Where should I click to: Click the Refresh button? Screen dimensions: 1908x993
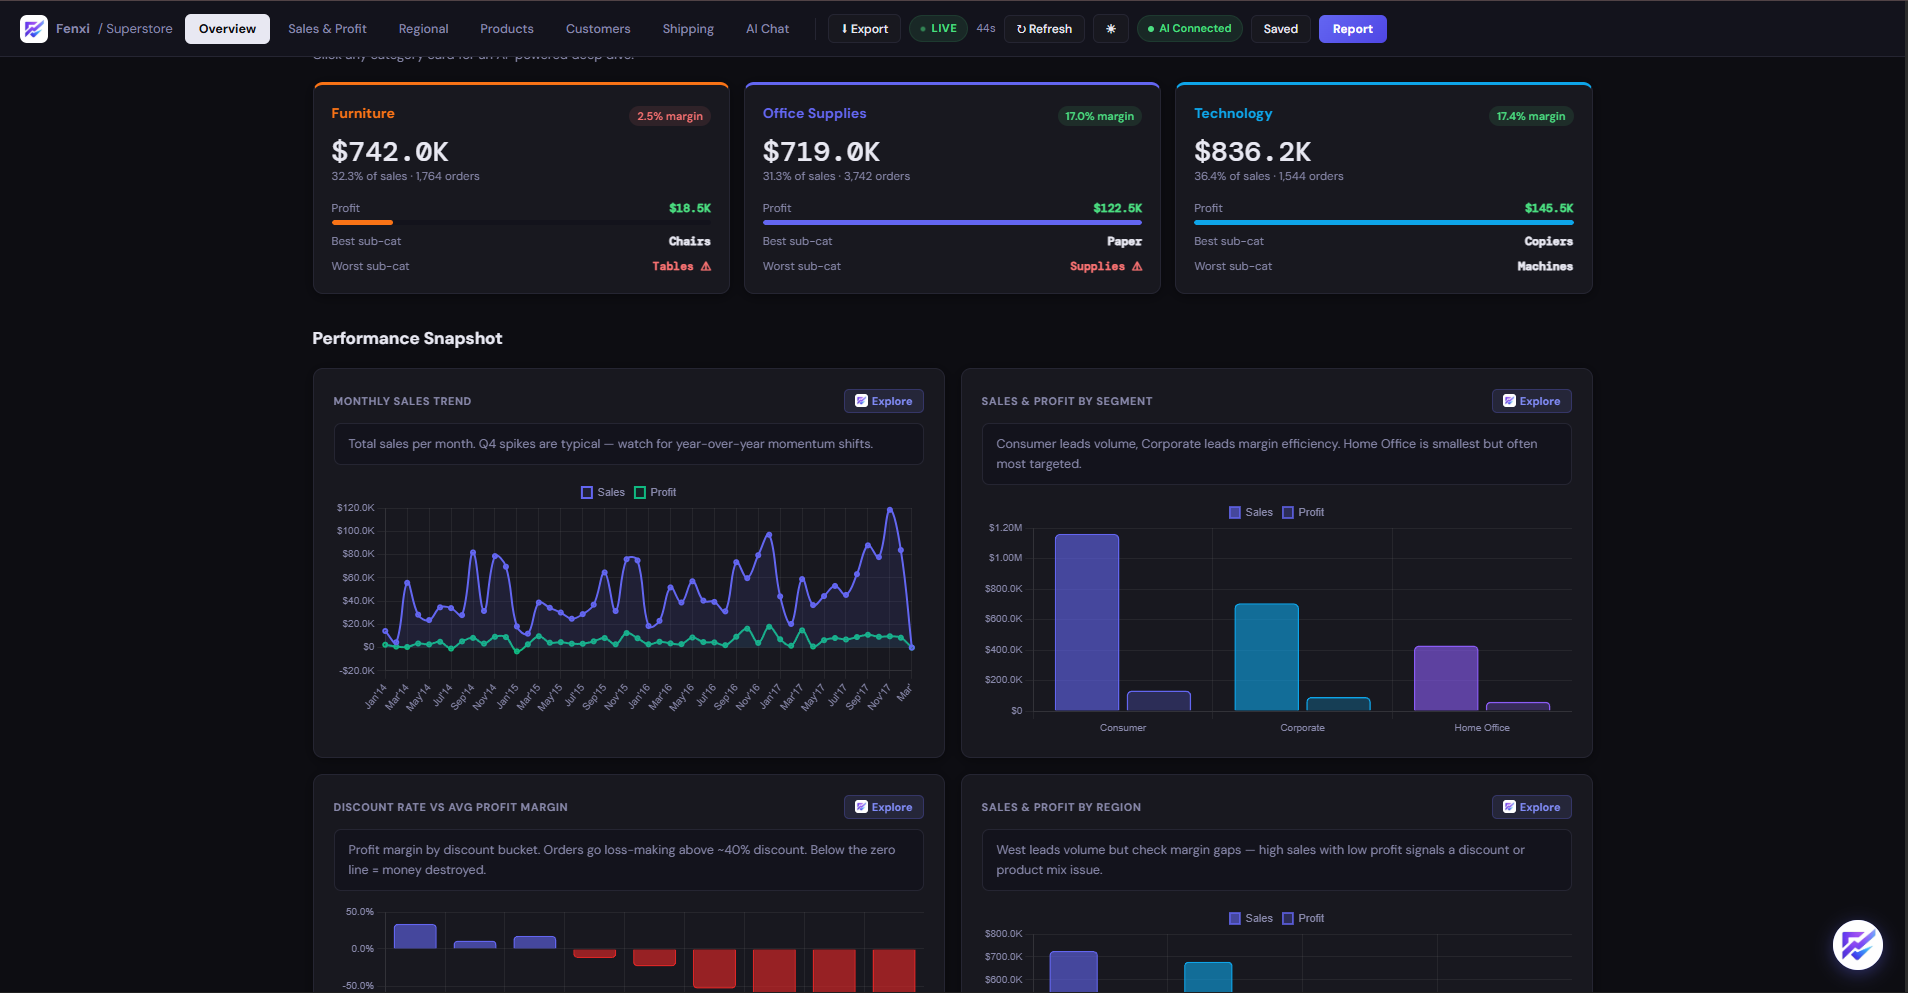[1044, 29]
